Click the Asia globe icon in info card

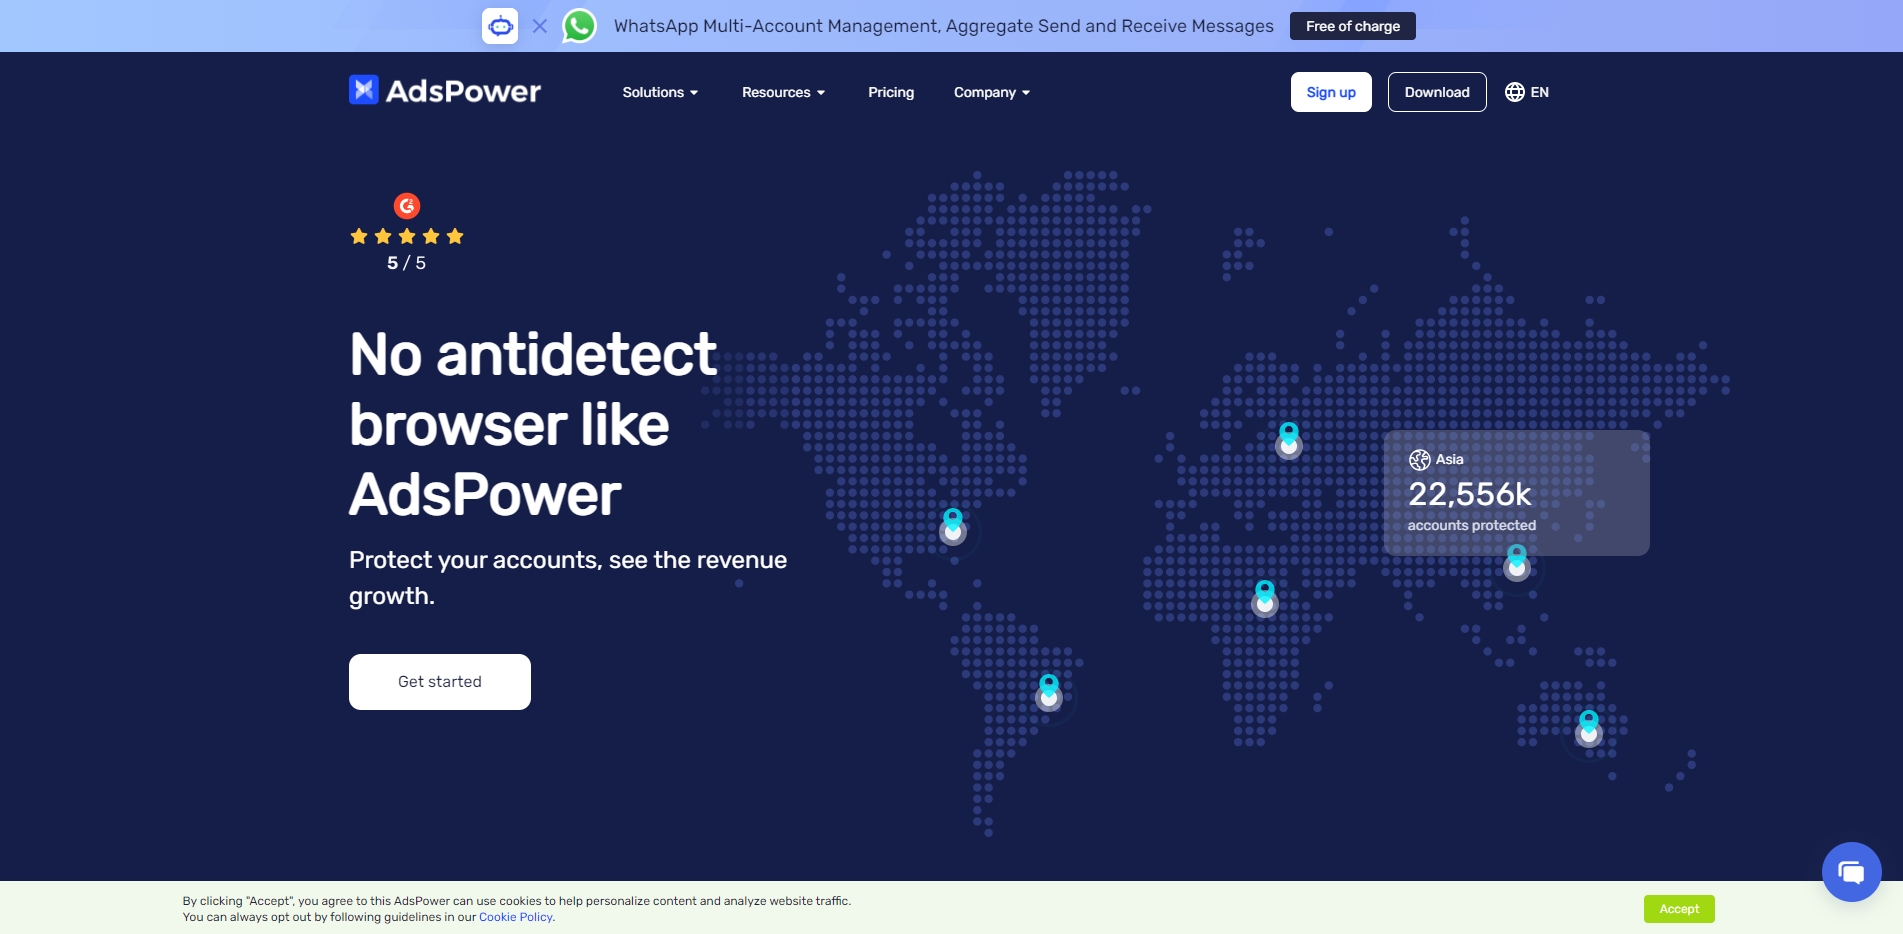point(1420,460)
